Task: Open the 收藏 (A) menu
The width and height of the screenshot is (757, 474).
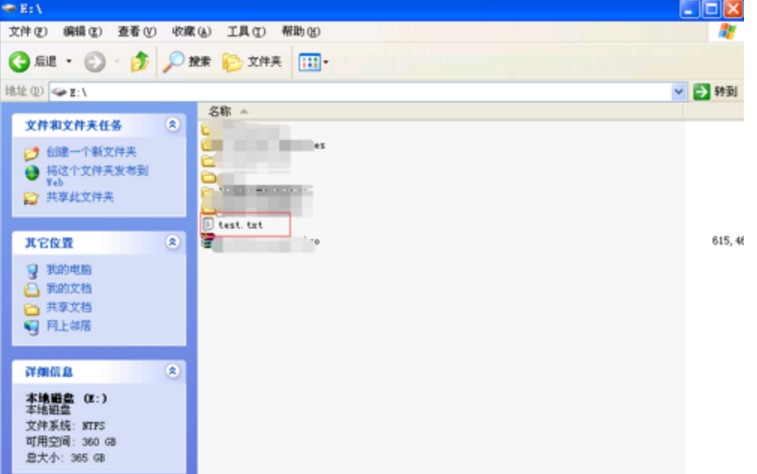Action: (x=192, y=32)
